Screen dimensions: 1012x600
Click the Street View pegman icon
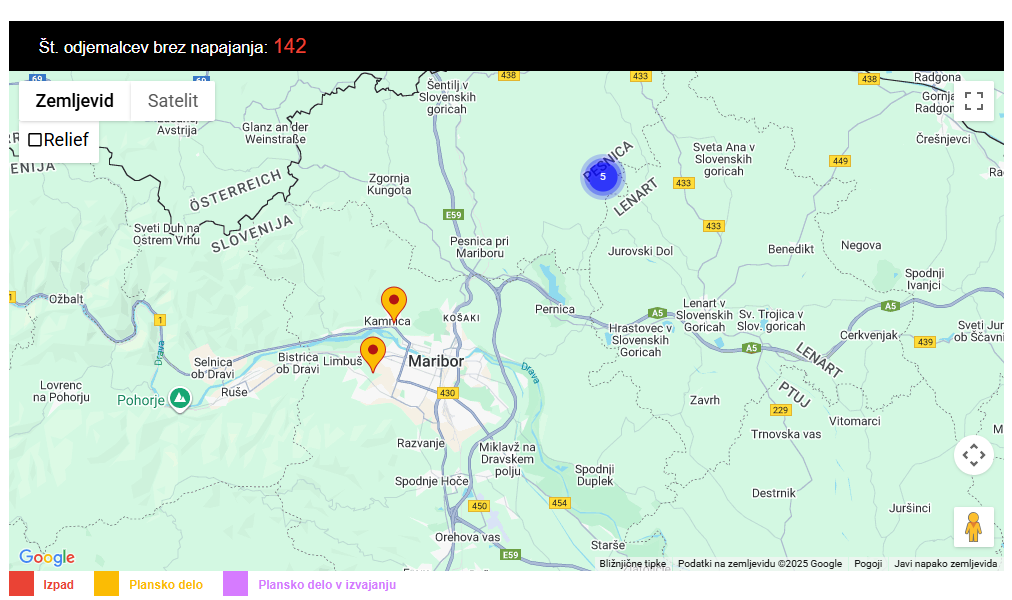(973, 526)
